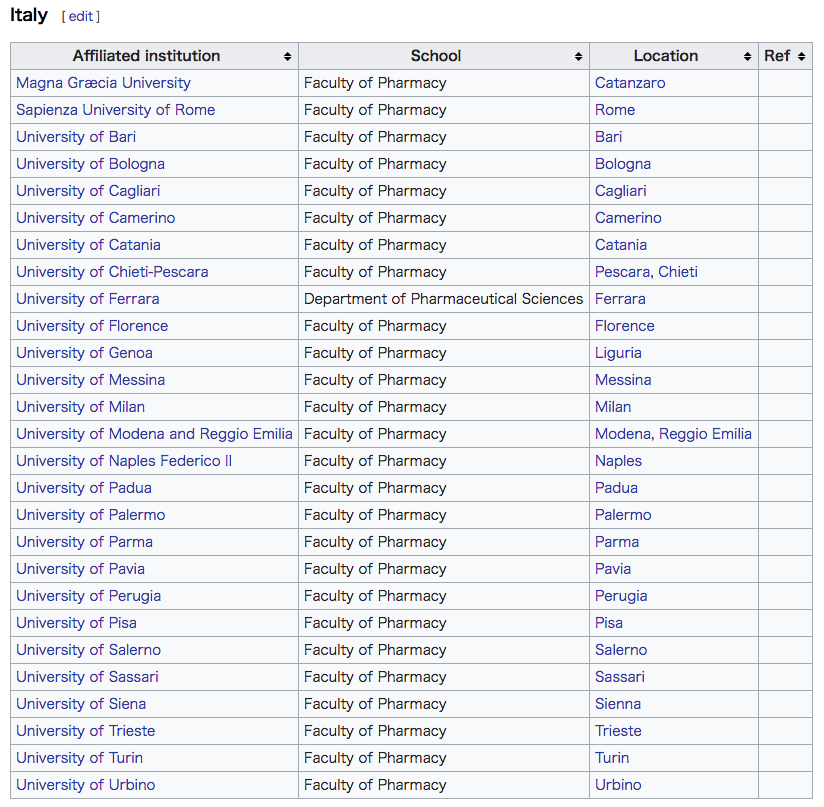
Task: Follow the Catanzaro location link
Action: 630,83
